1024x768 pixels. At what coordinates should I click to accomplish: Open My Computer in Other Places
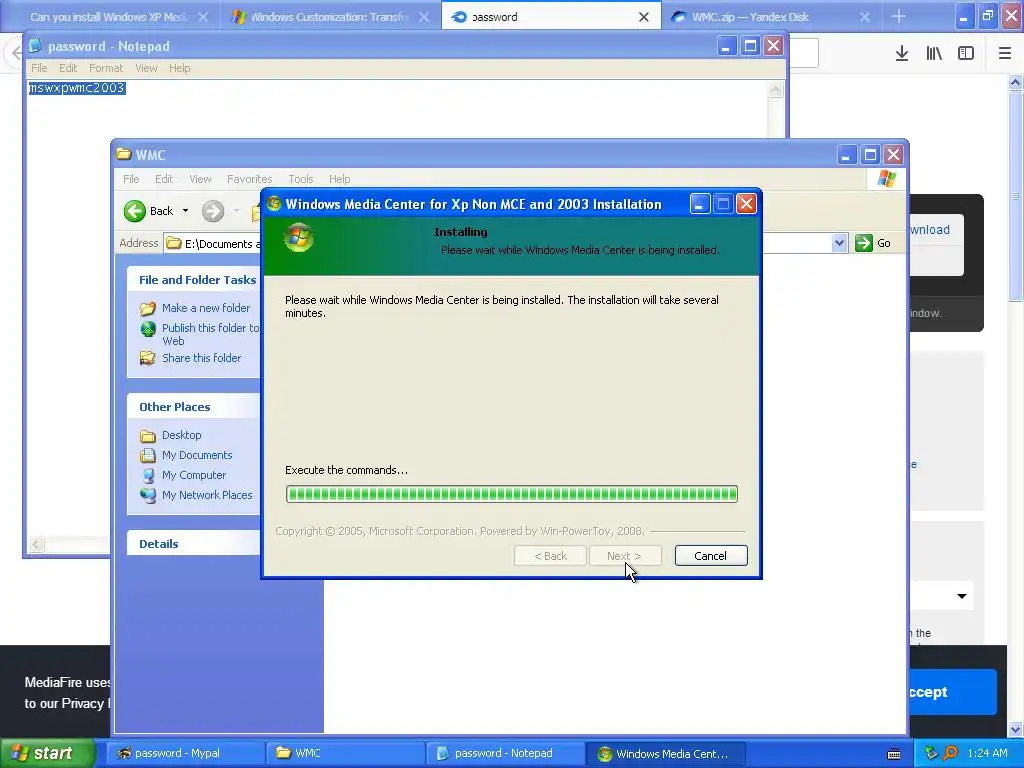click(194, 475)
